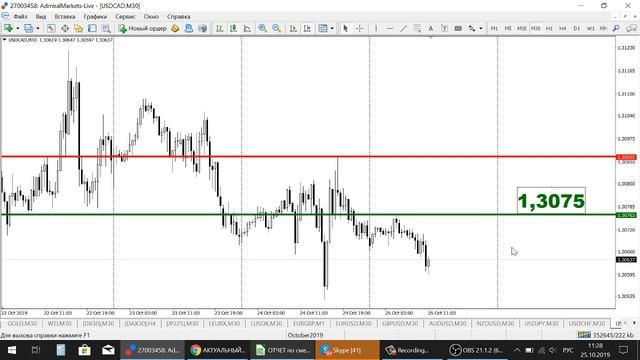Switch chart to bar chart mode

(x=219, y=28)
